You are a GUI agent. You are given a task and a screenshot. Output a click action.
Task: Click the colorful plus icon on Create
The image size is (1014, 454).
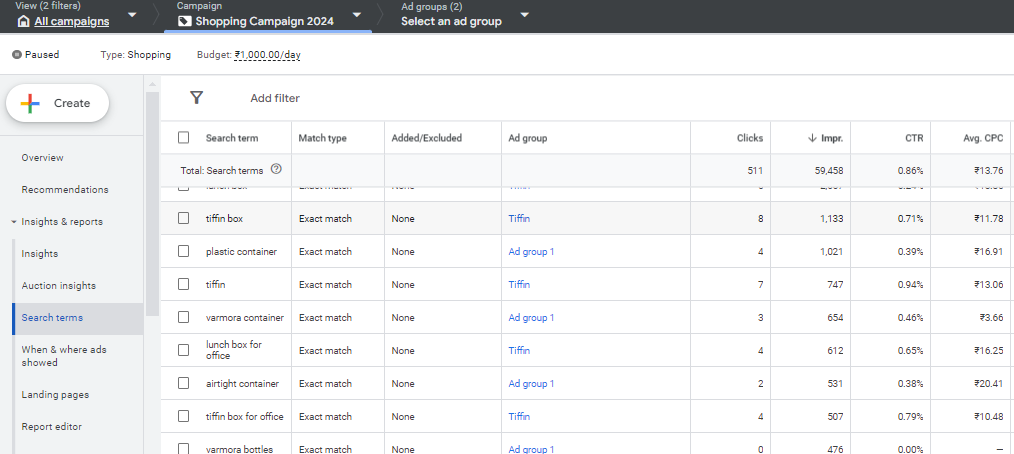click(x=31, y=103)
